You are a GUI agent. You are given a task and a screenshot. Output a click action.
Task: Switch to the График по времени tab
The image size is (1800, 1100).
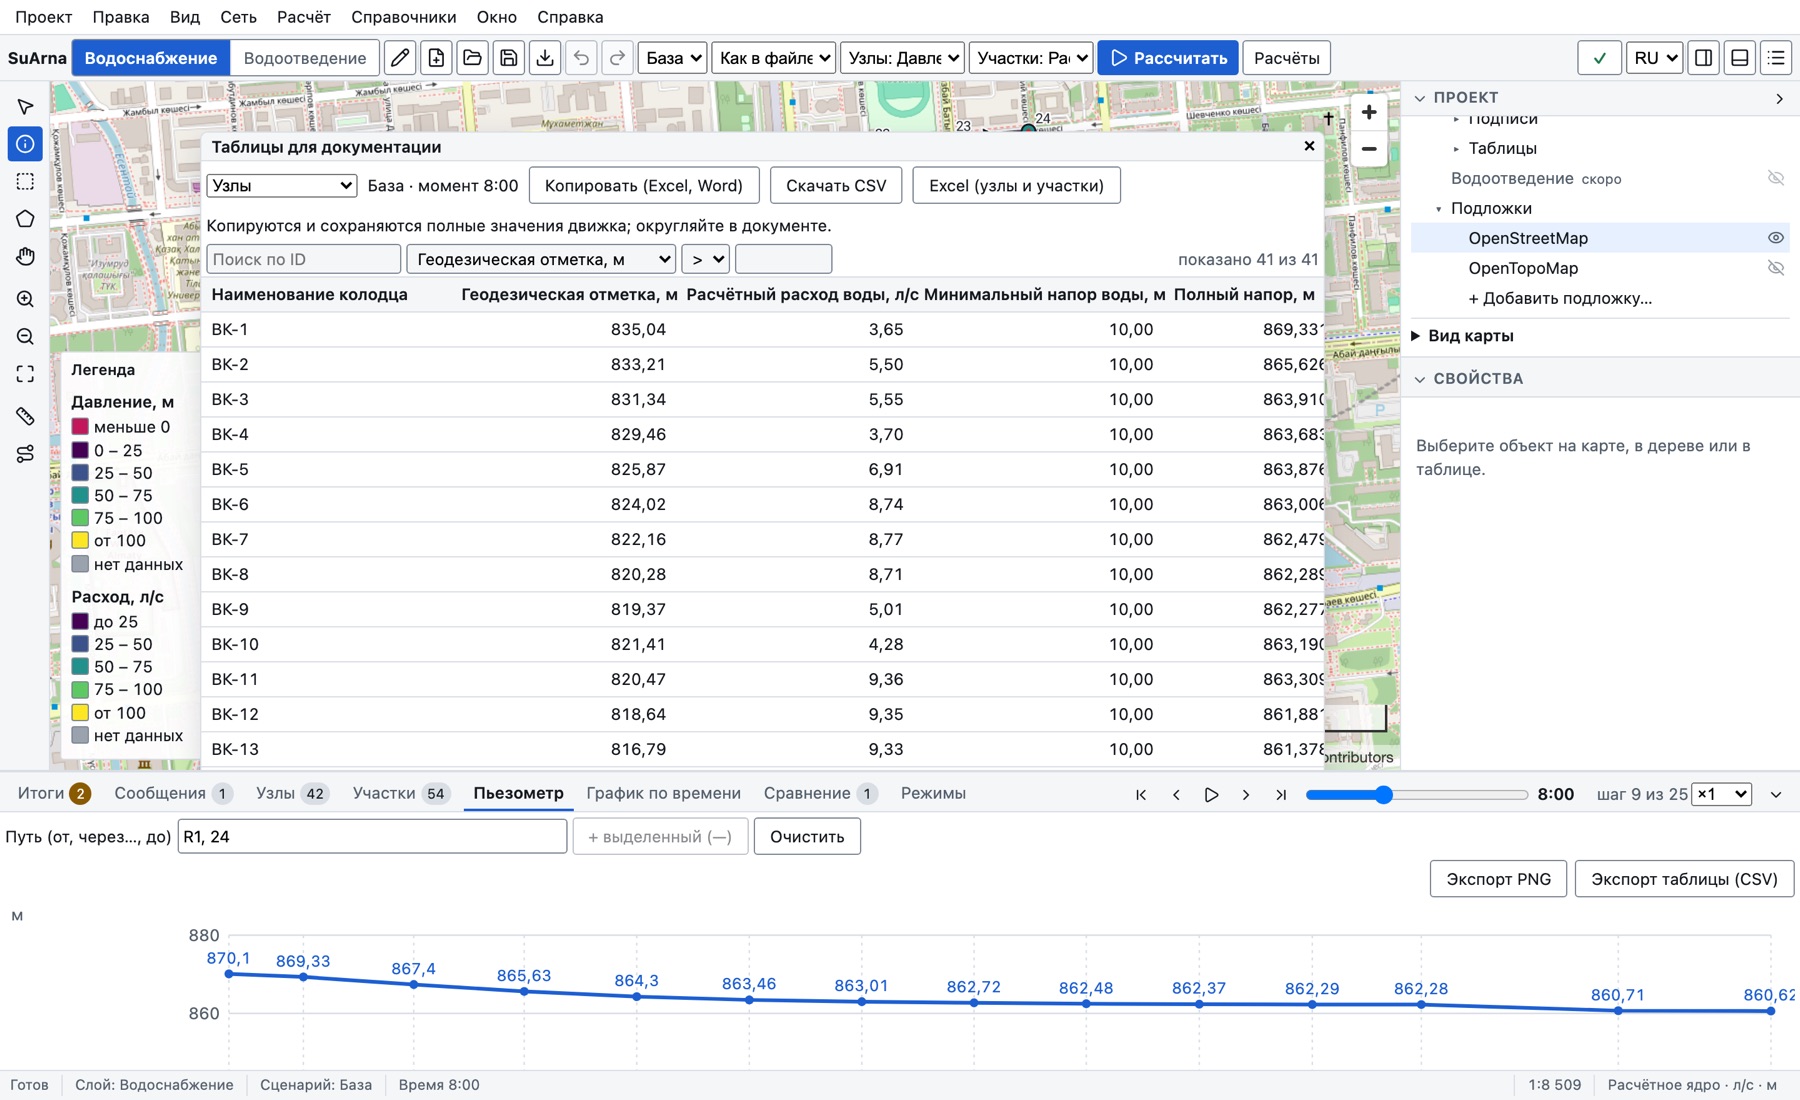click(x=663, y=793)
